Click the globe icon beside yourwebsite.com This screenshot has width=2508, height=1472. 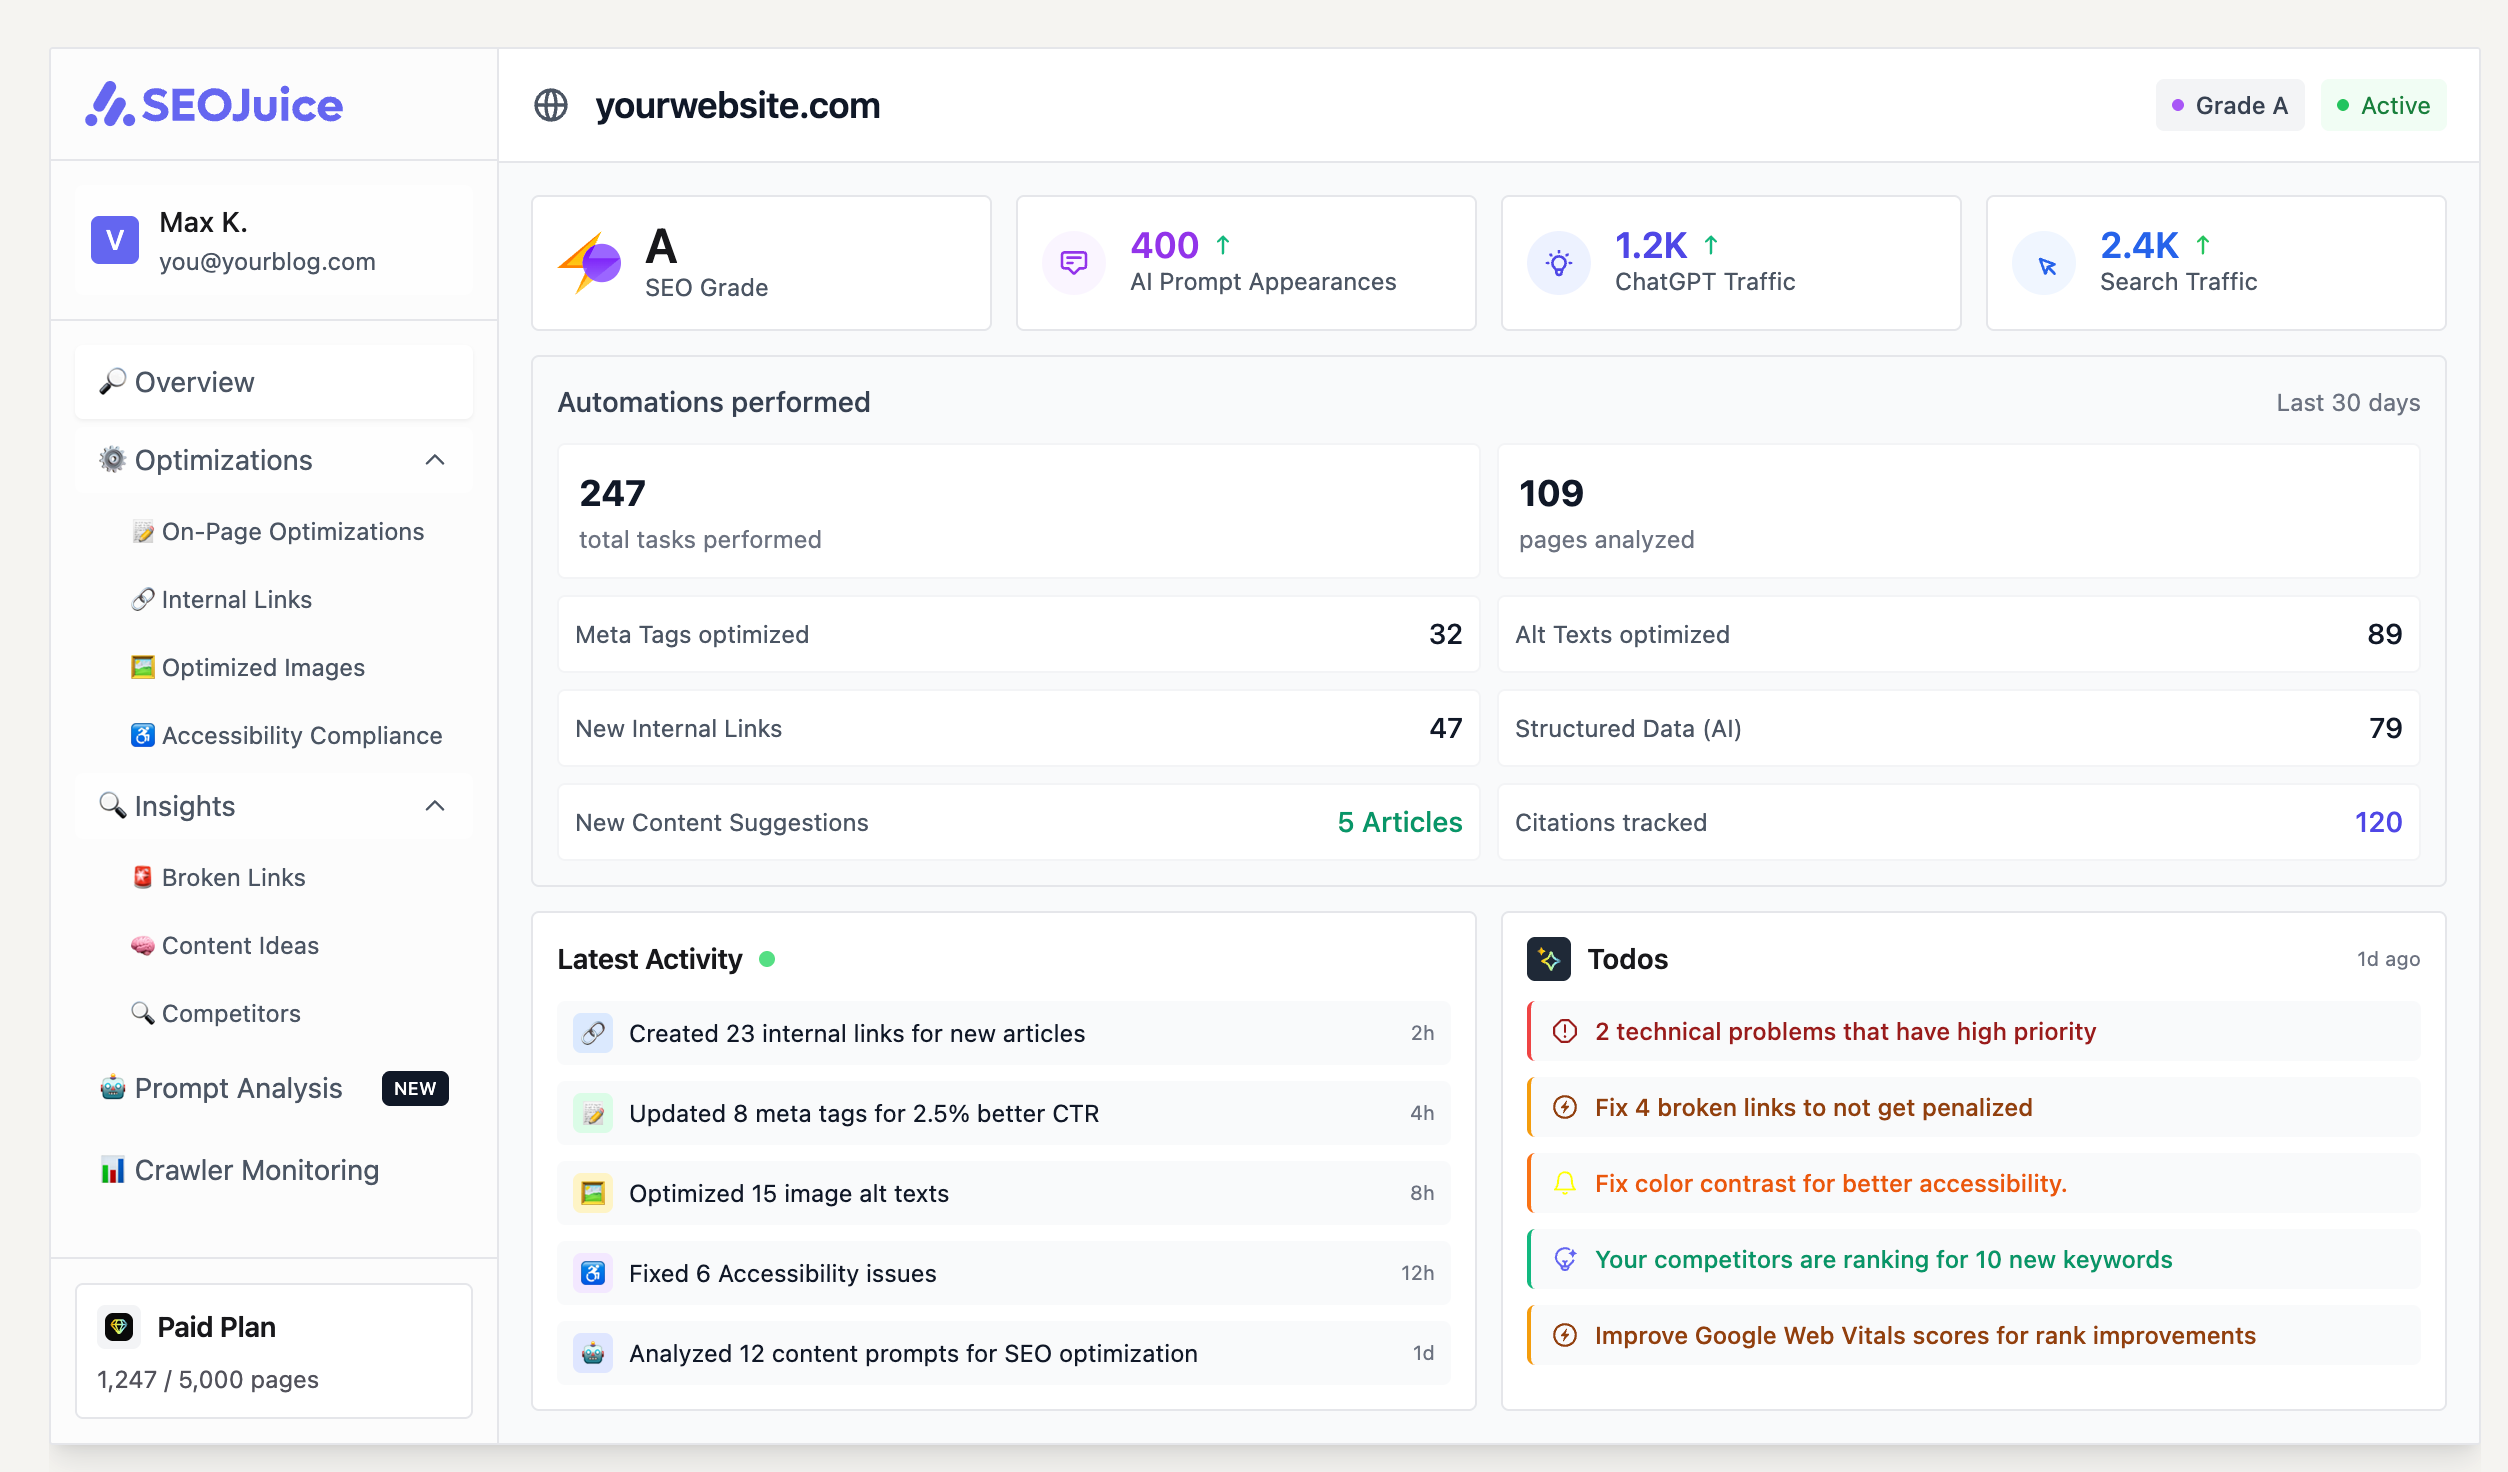point(551,104)
